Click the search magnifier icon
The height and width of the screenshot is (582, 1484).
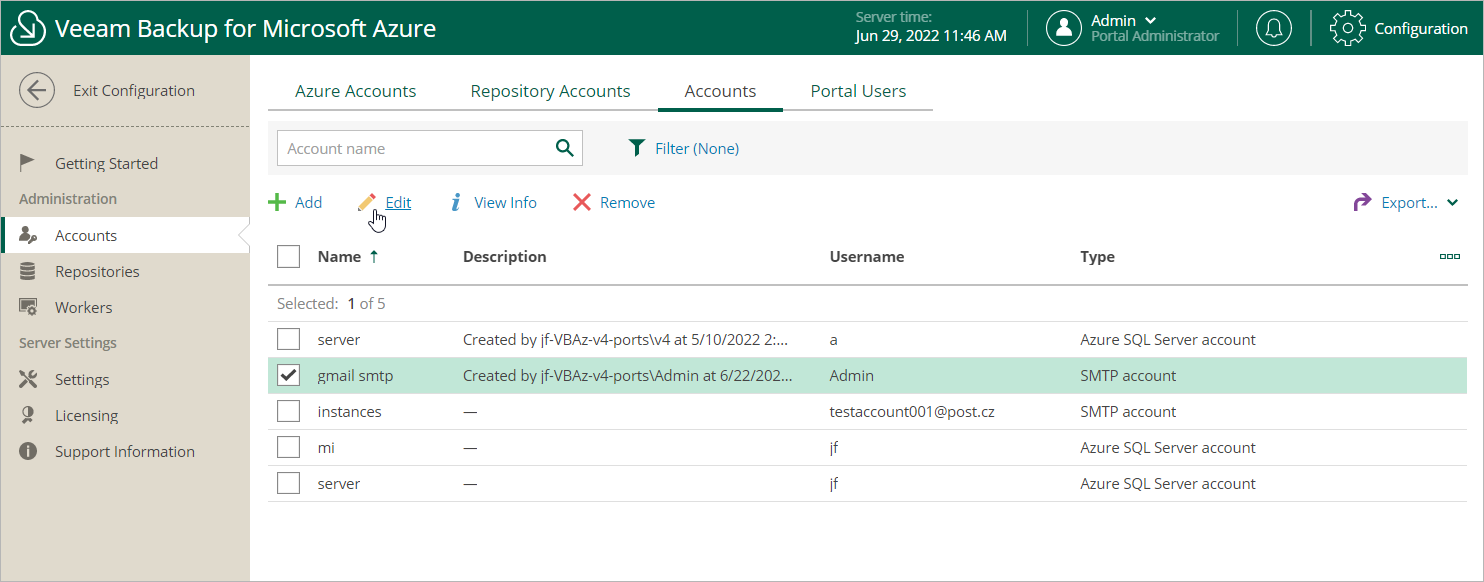pyautogui.click(x=565, y=148)
